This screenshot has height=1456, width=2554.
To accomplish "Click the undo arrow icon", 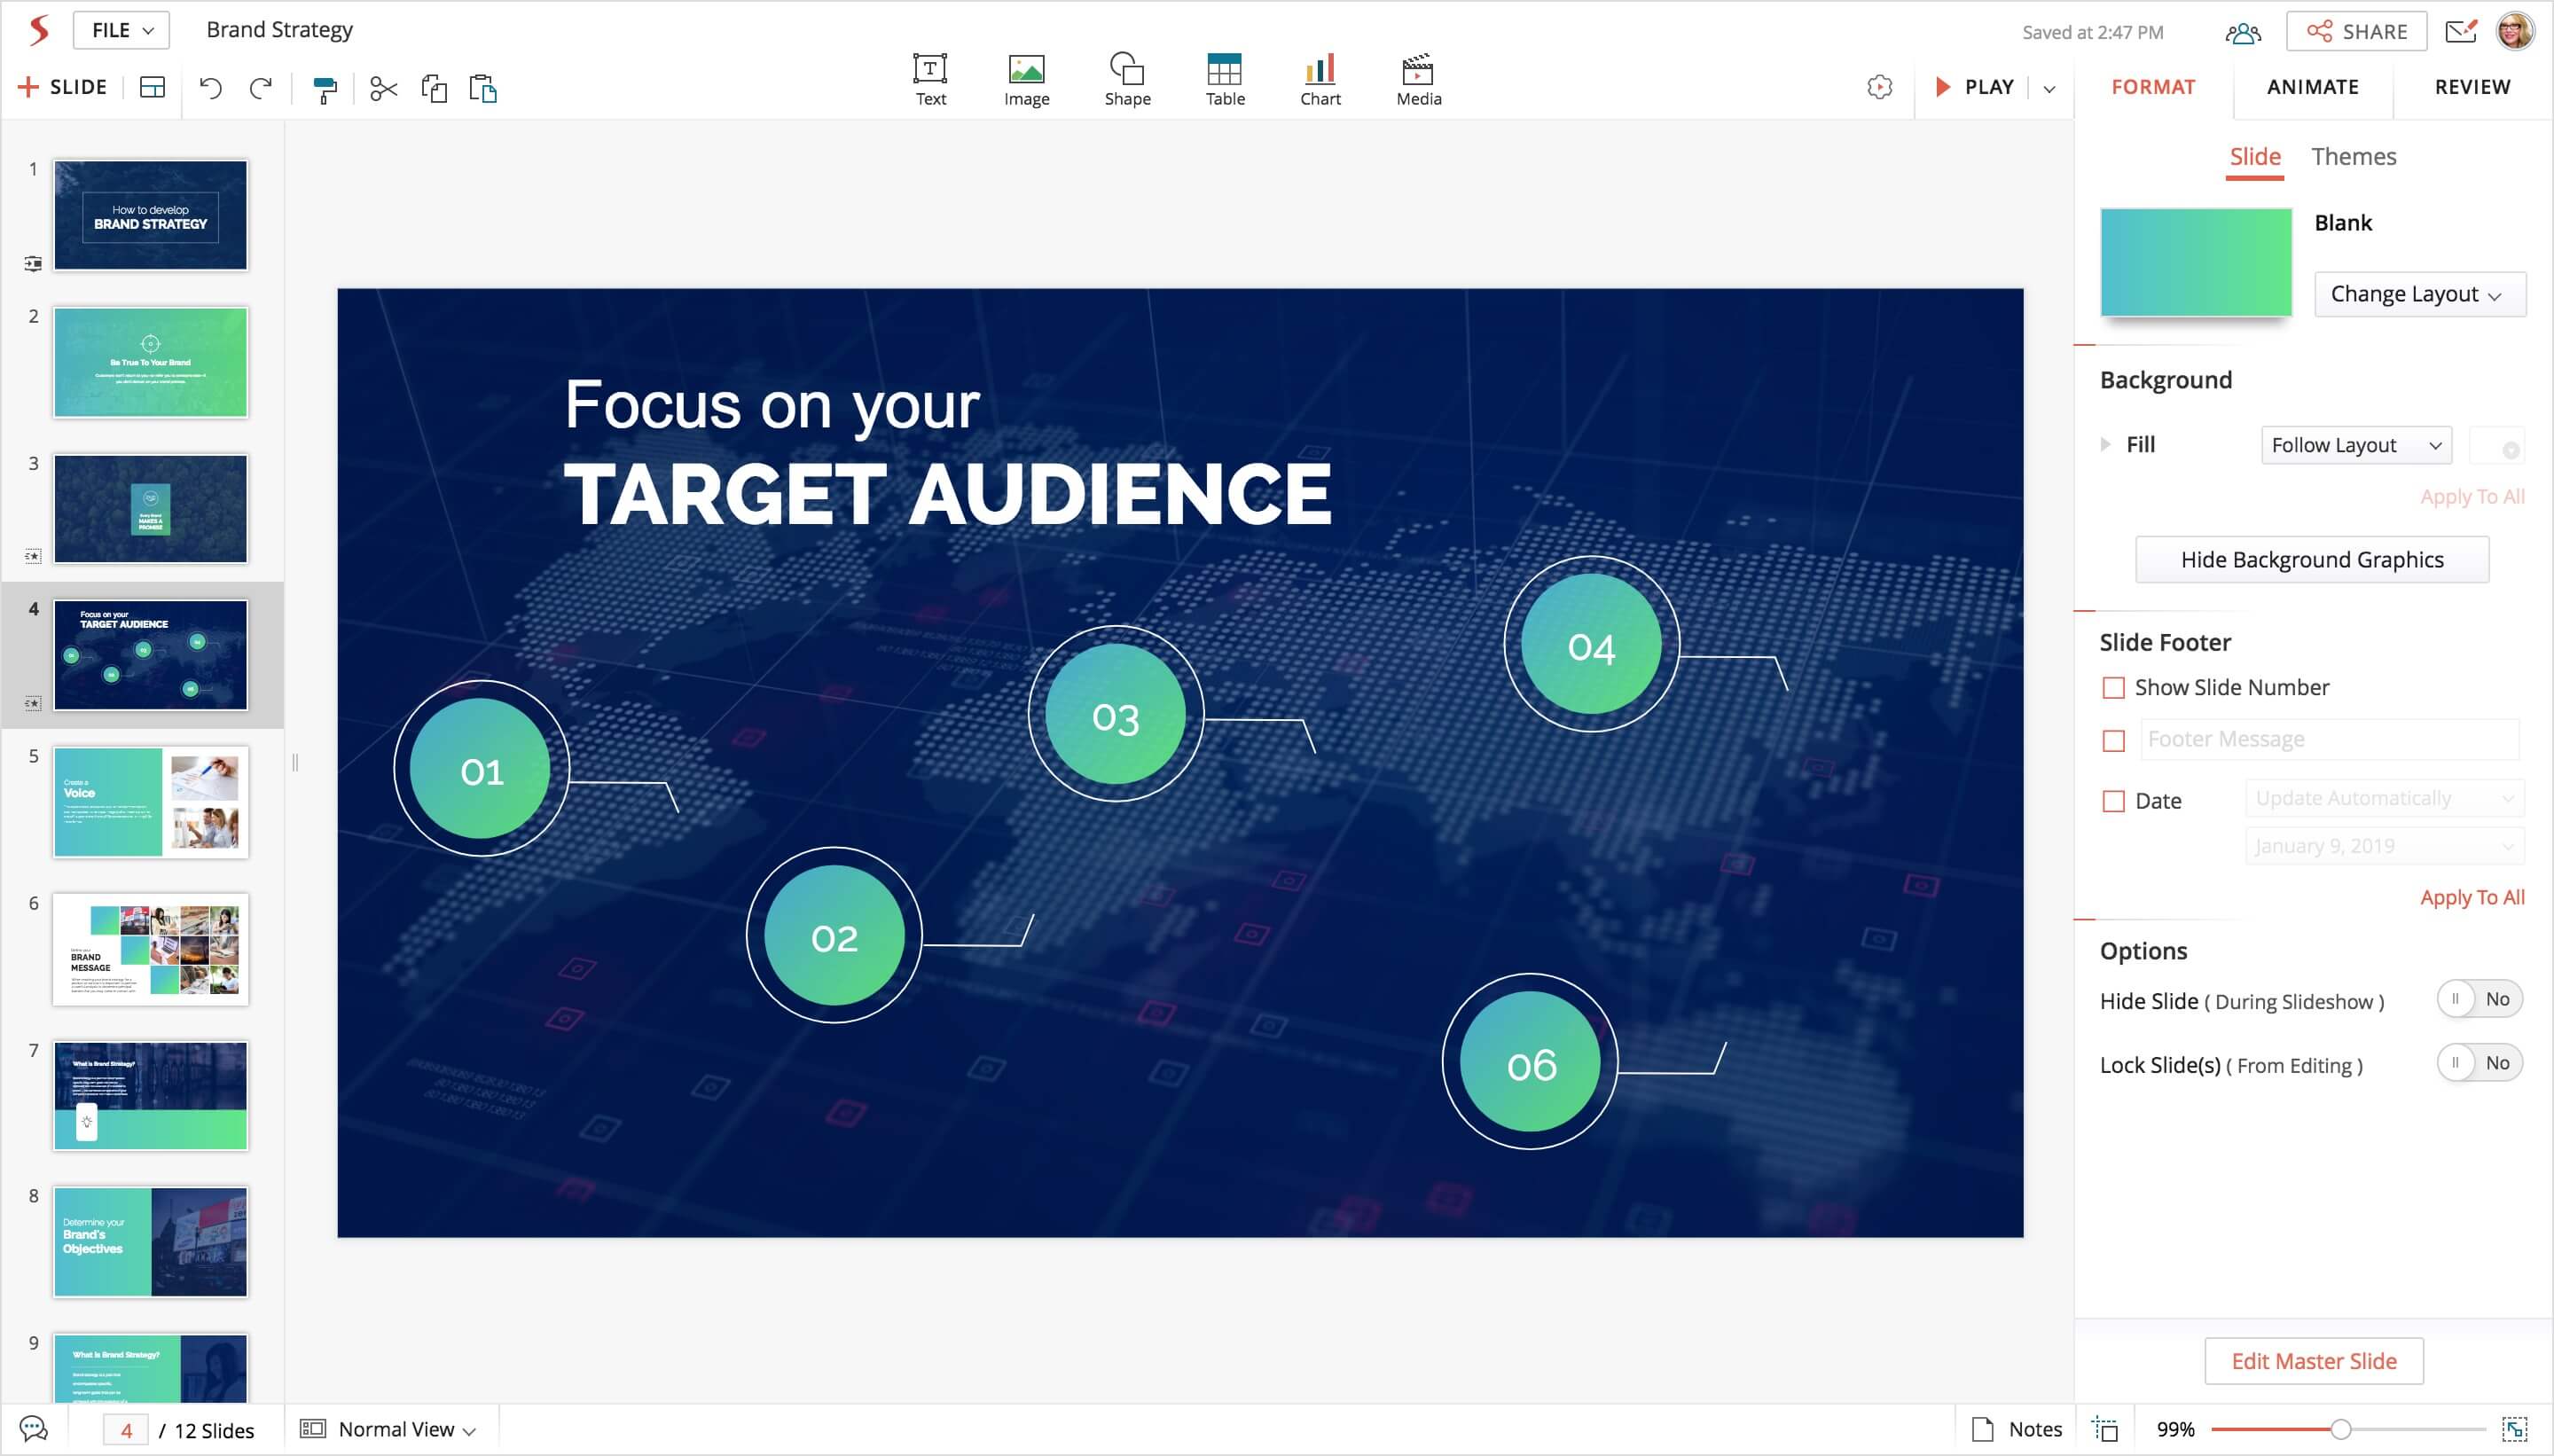I will (x=210, y=88).
